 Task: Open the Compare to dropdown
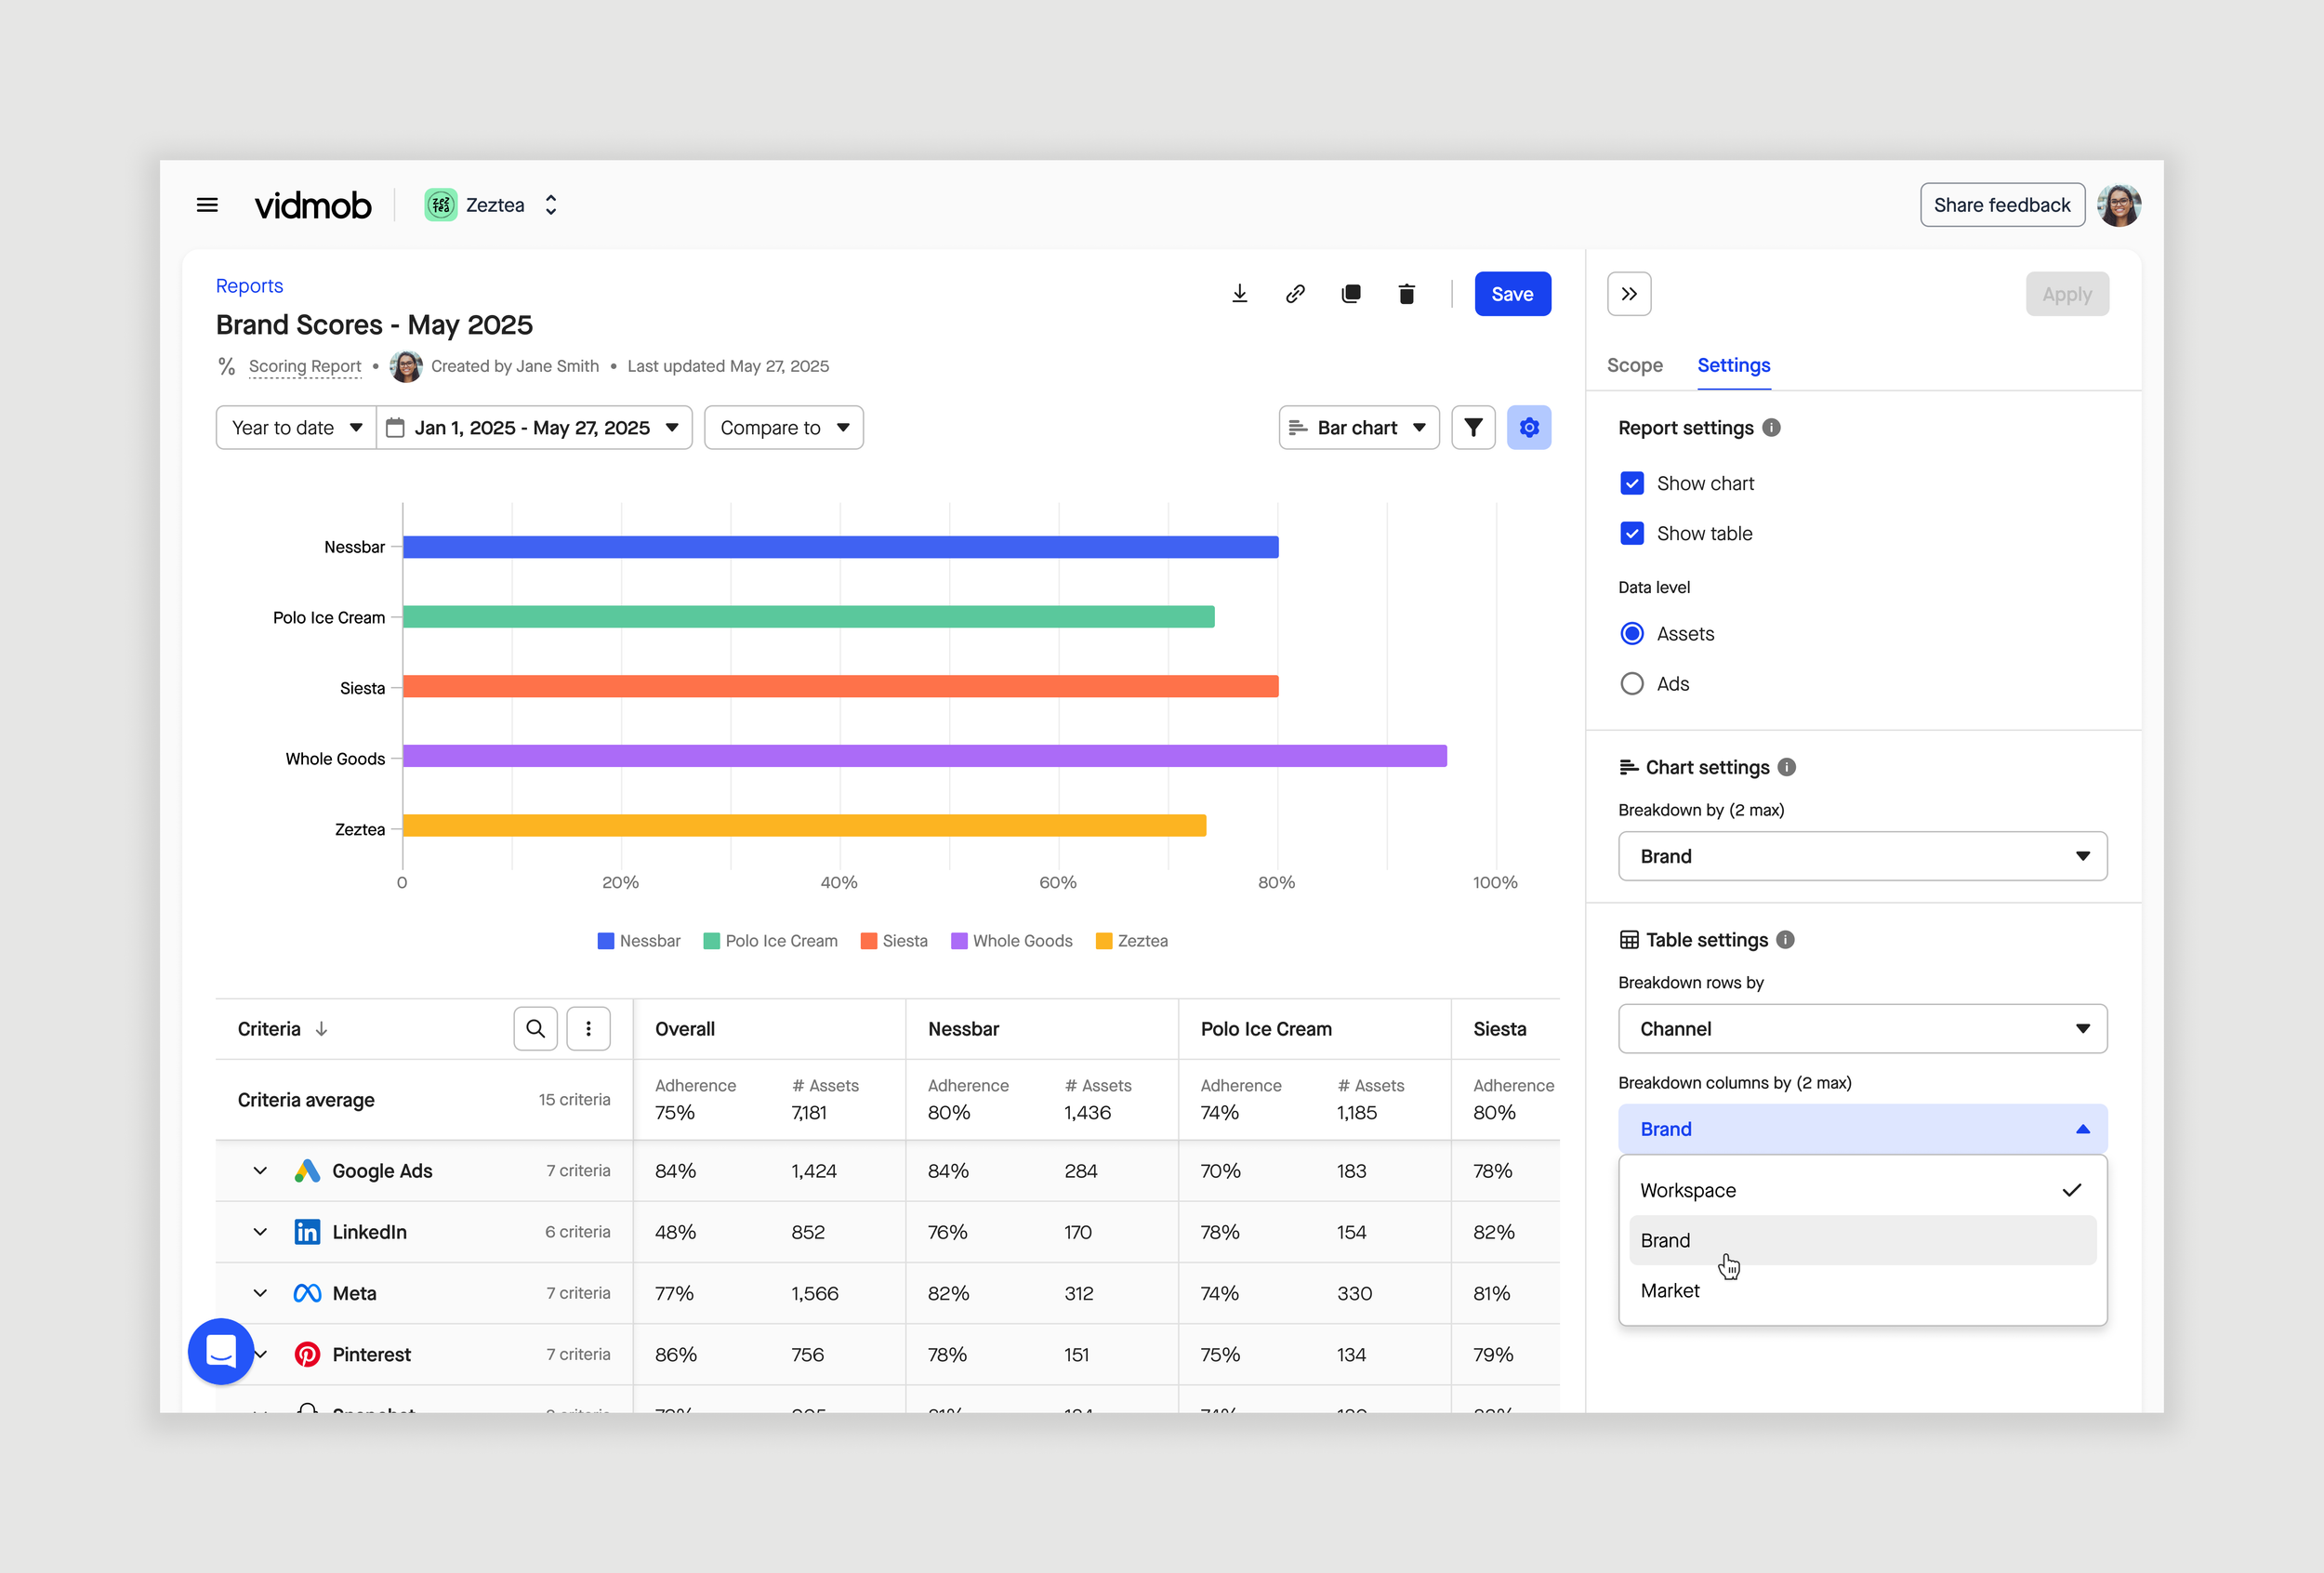coord(783,427)
